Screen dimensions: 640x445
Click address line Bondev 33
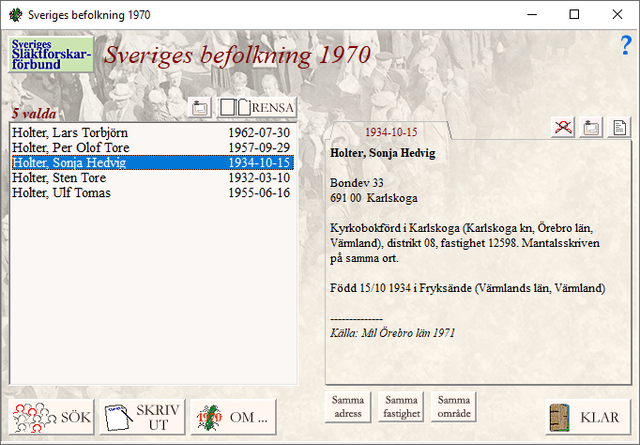357,183
